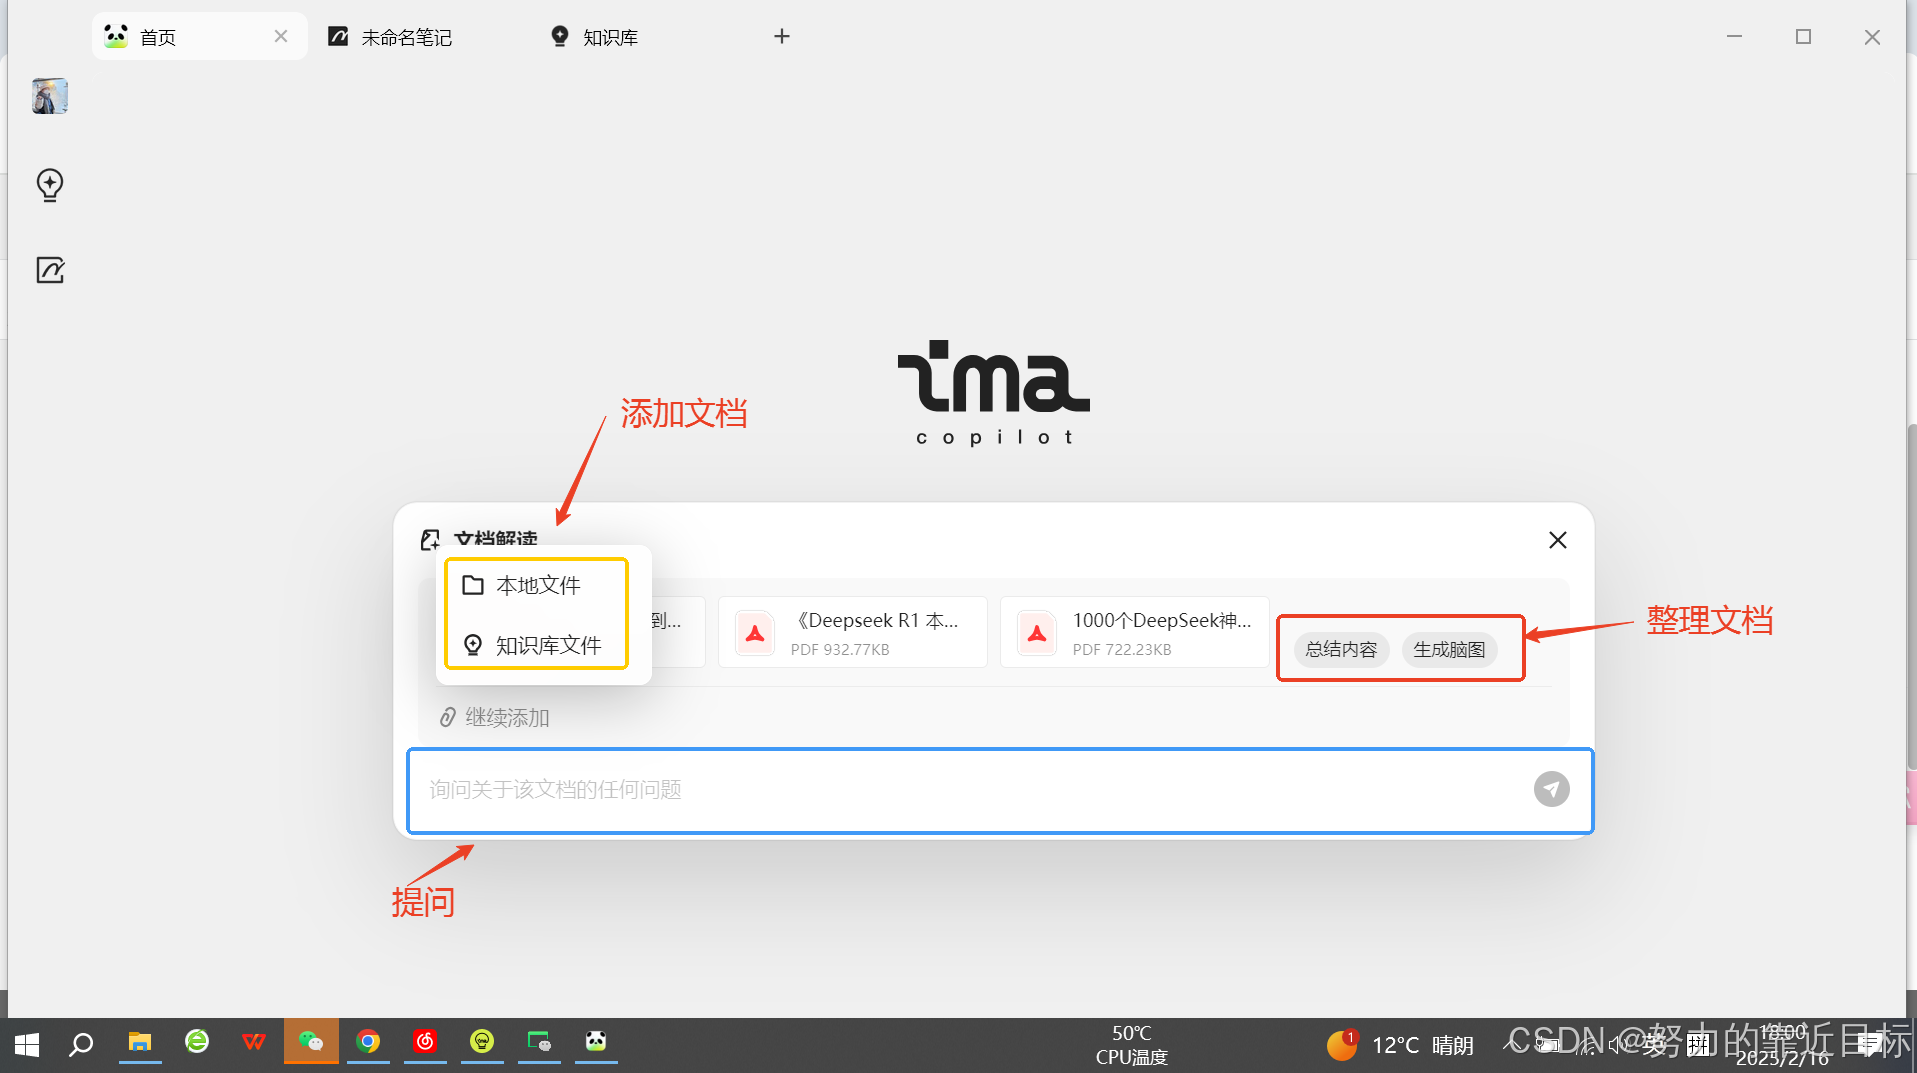Click the 继续添加 link

coord(495,717)
